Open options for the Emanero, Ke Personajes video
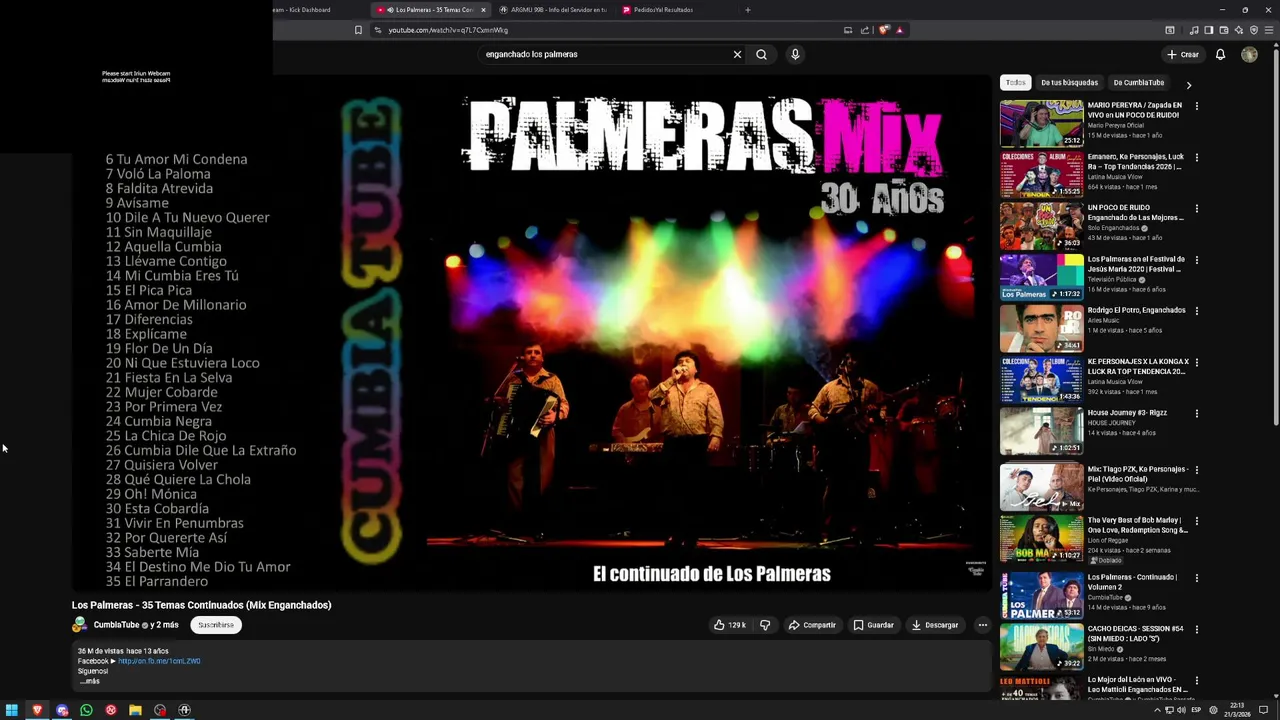Viewport: 1280px width, 720px height. 1196,157
